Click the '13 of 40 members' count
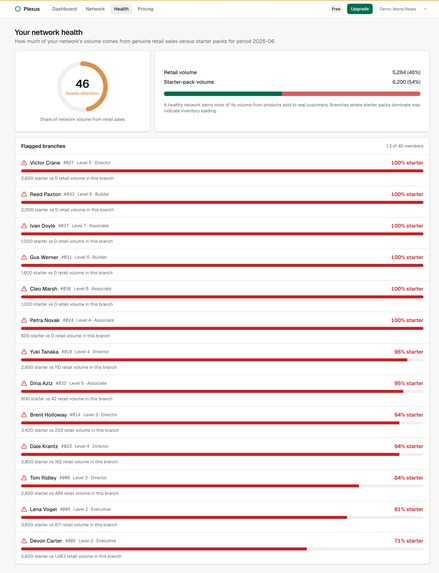 click(405, 146)
